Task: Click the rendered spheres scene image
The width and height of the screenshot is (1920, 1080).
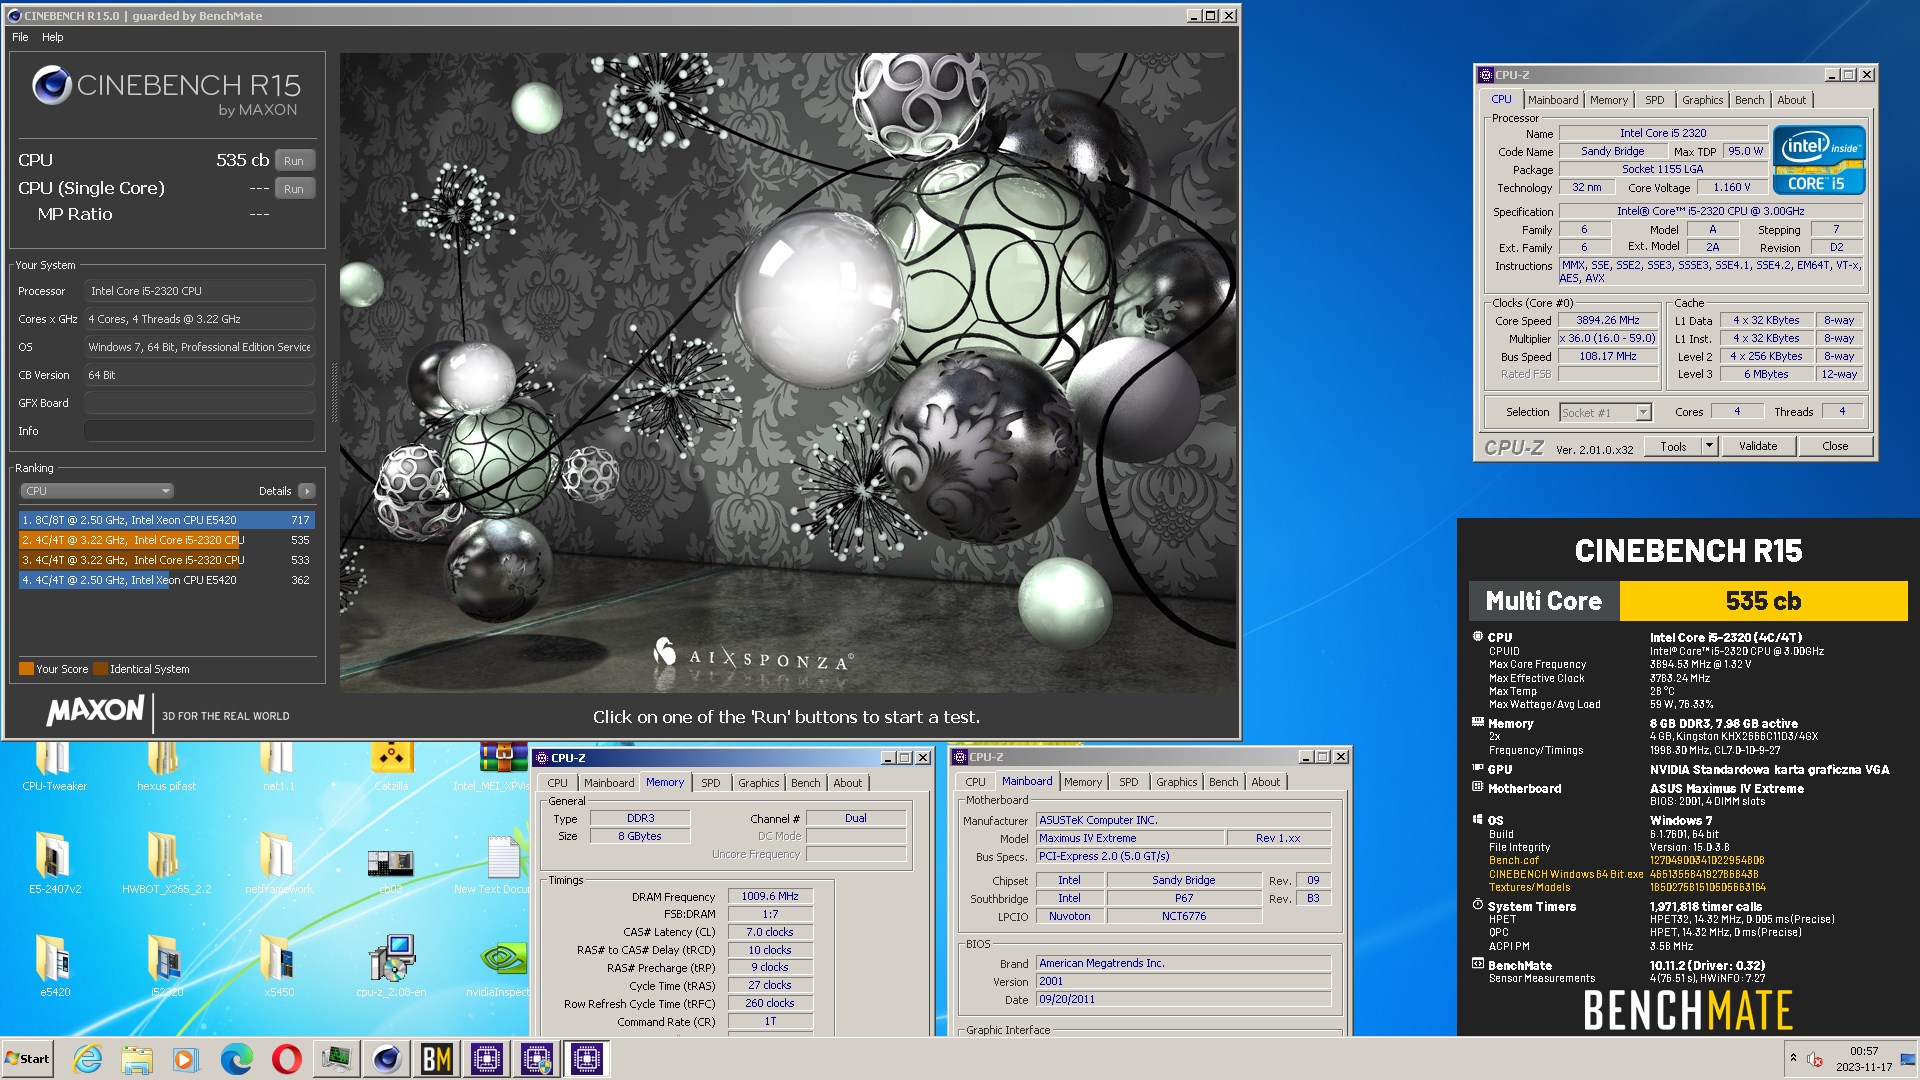Action: [787, 373]
